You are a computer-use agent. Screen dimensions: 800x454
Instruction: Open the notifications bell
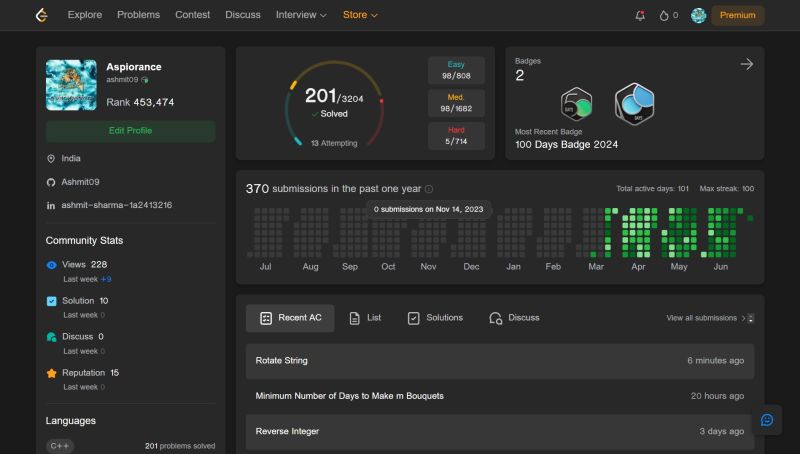640,15
